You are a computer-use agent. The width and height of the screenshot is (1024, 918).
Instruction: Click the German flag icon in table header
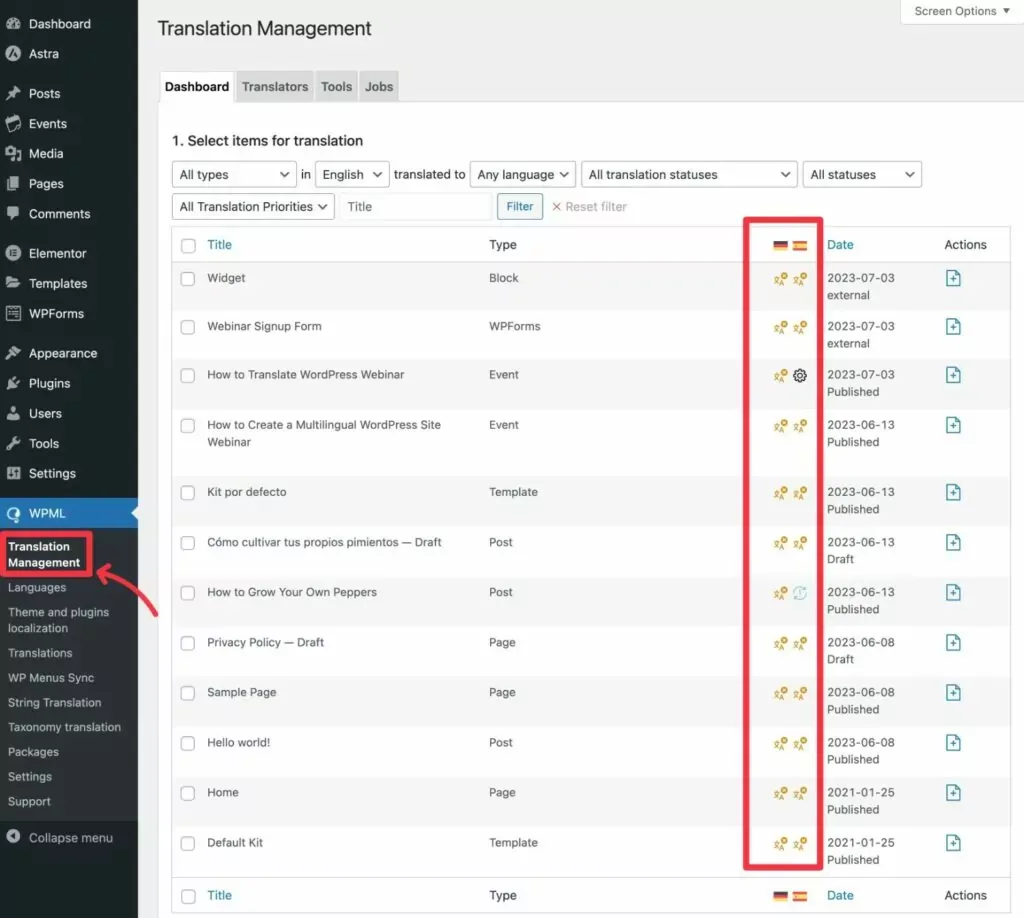(x=781, y=245)
